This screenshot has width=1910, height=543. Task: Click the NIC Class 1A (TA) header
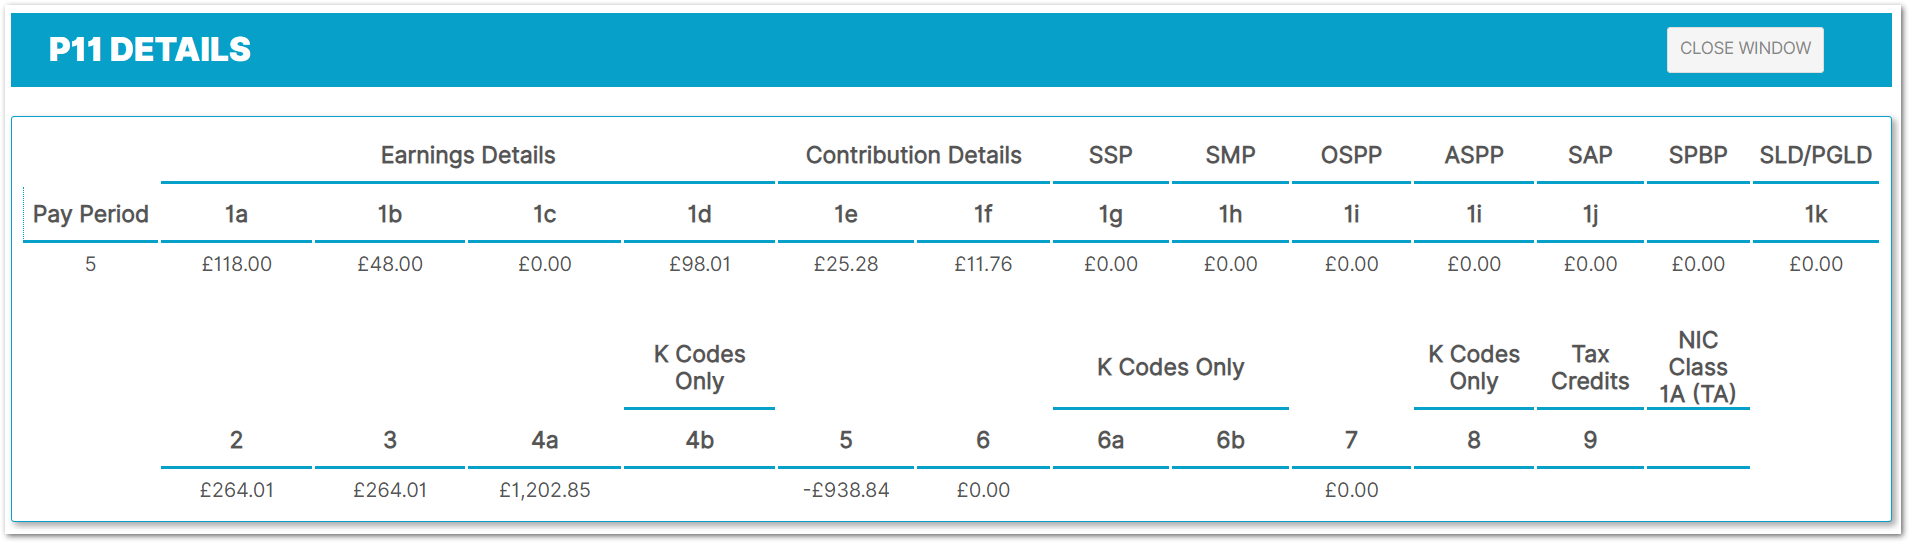pos(1697,367)
